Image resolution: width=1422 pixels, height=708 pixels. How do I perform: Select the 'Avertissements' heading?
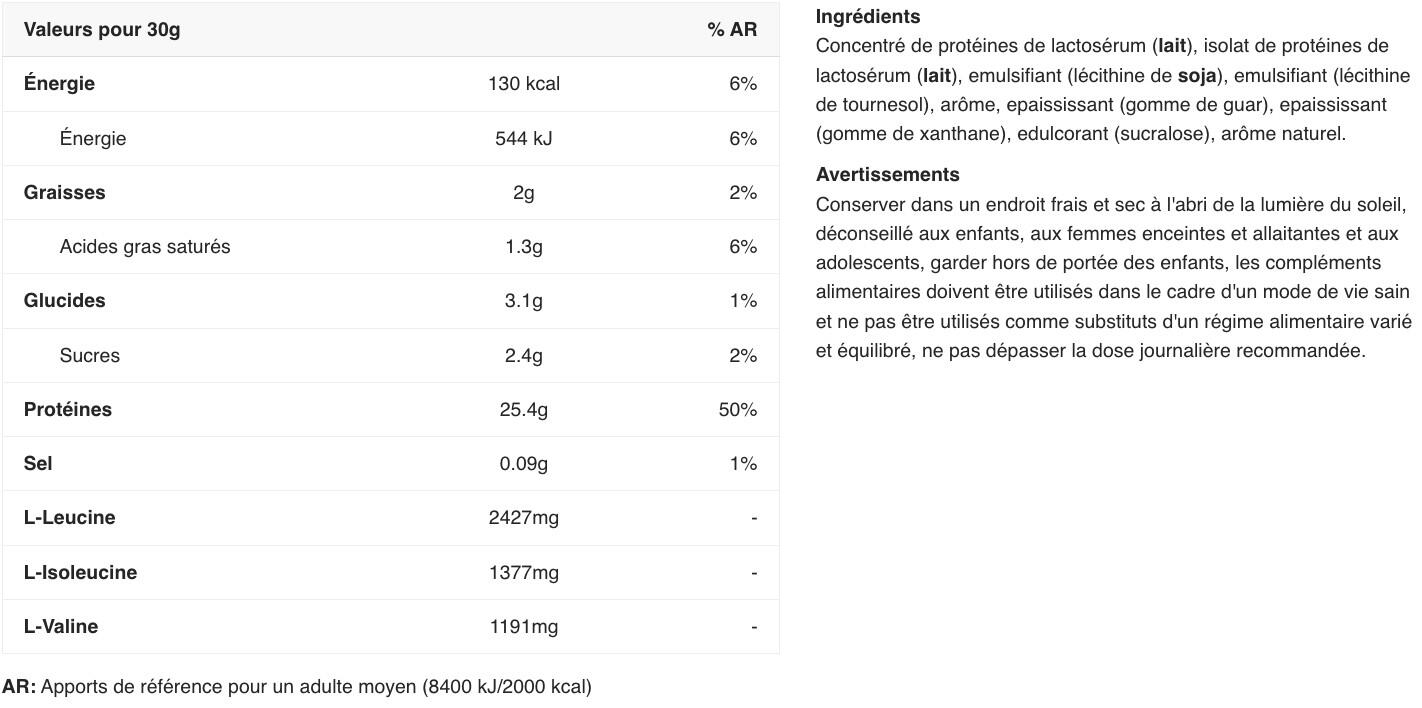click(887, 175)
